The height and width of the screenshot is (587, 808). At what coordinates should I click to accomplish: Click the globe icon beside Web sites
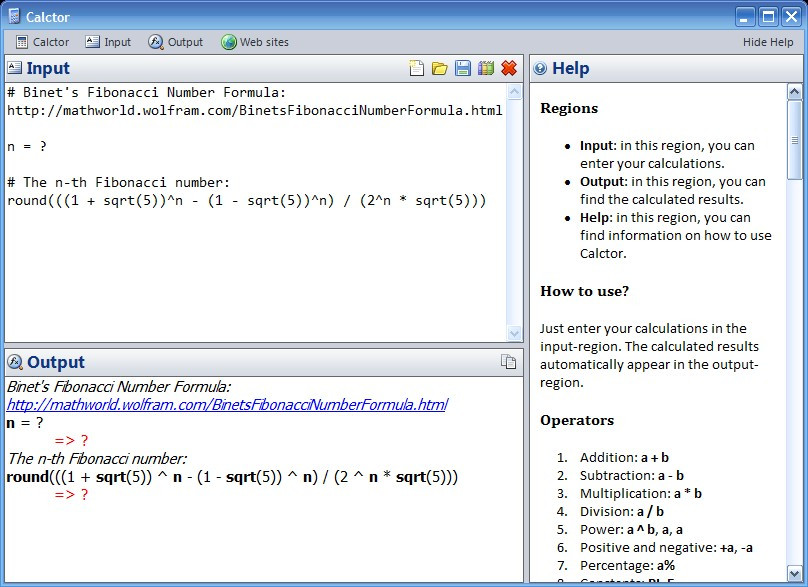(229, 42)
